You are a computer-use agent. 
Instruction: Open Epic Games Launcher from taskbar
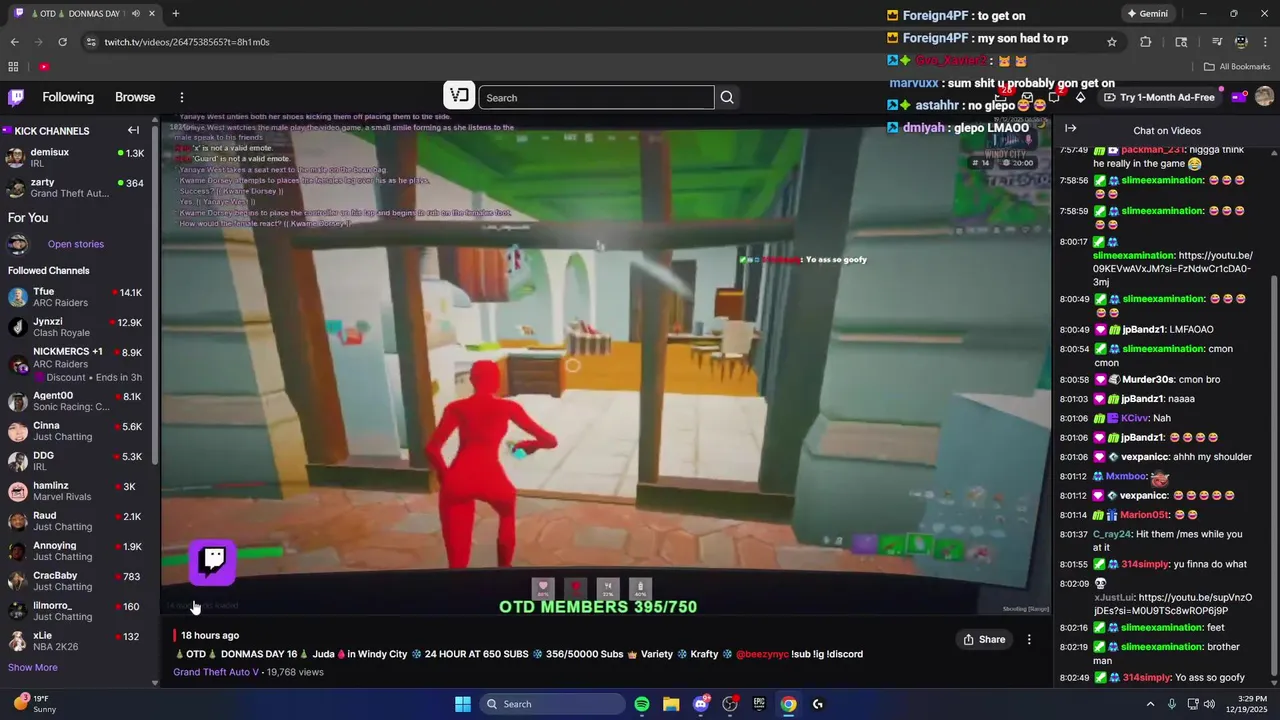(x=759, y=704)
